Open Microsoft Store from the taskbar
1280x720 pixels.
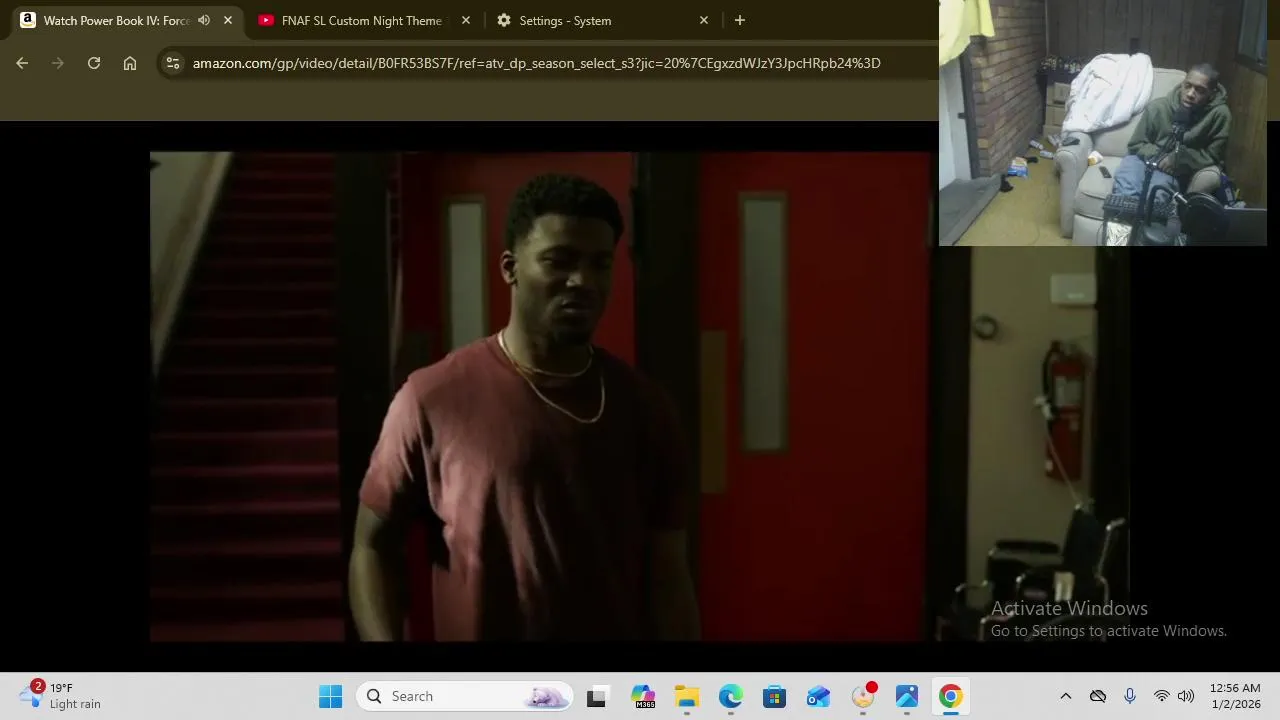coord(775,696)
